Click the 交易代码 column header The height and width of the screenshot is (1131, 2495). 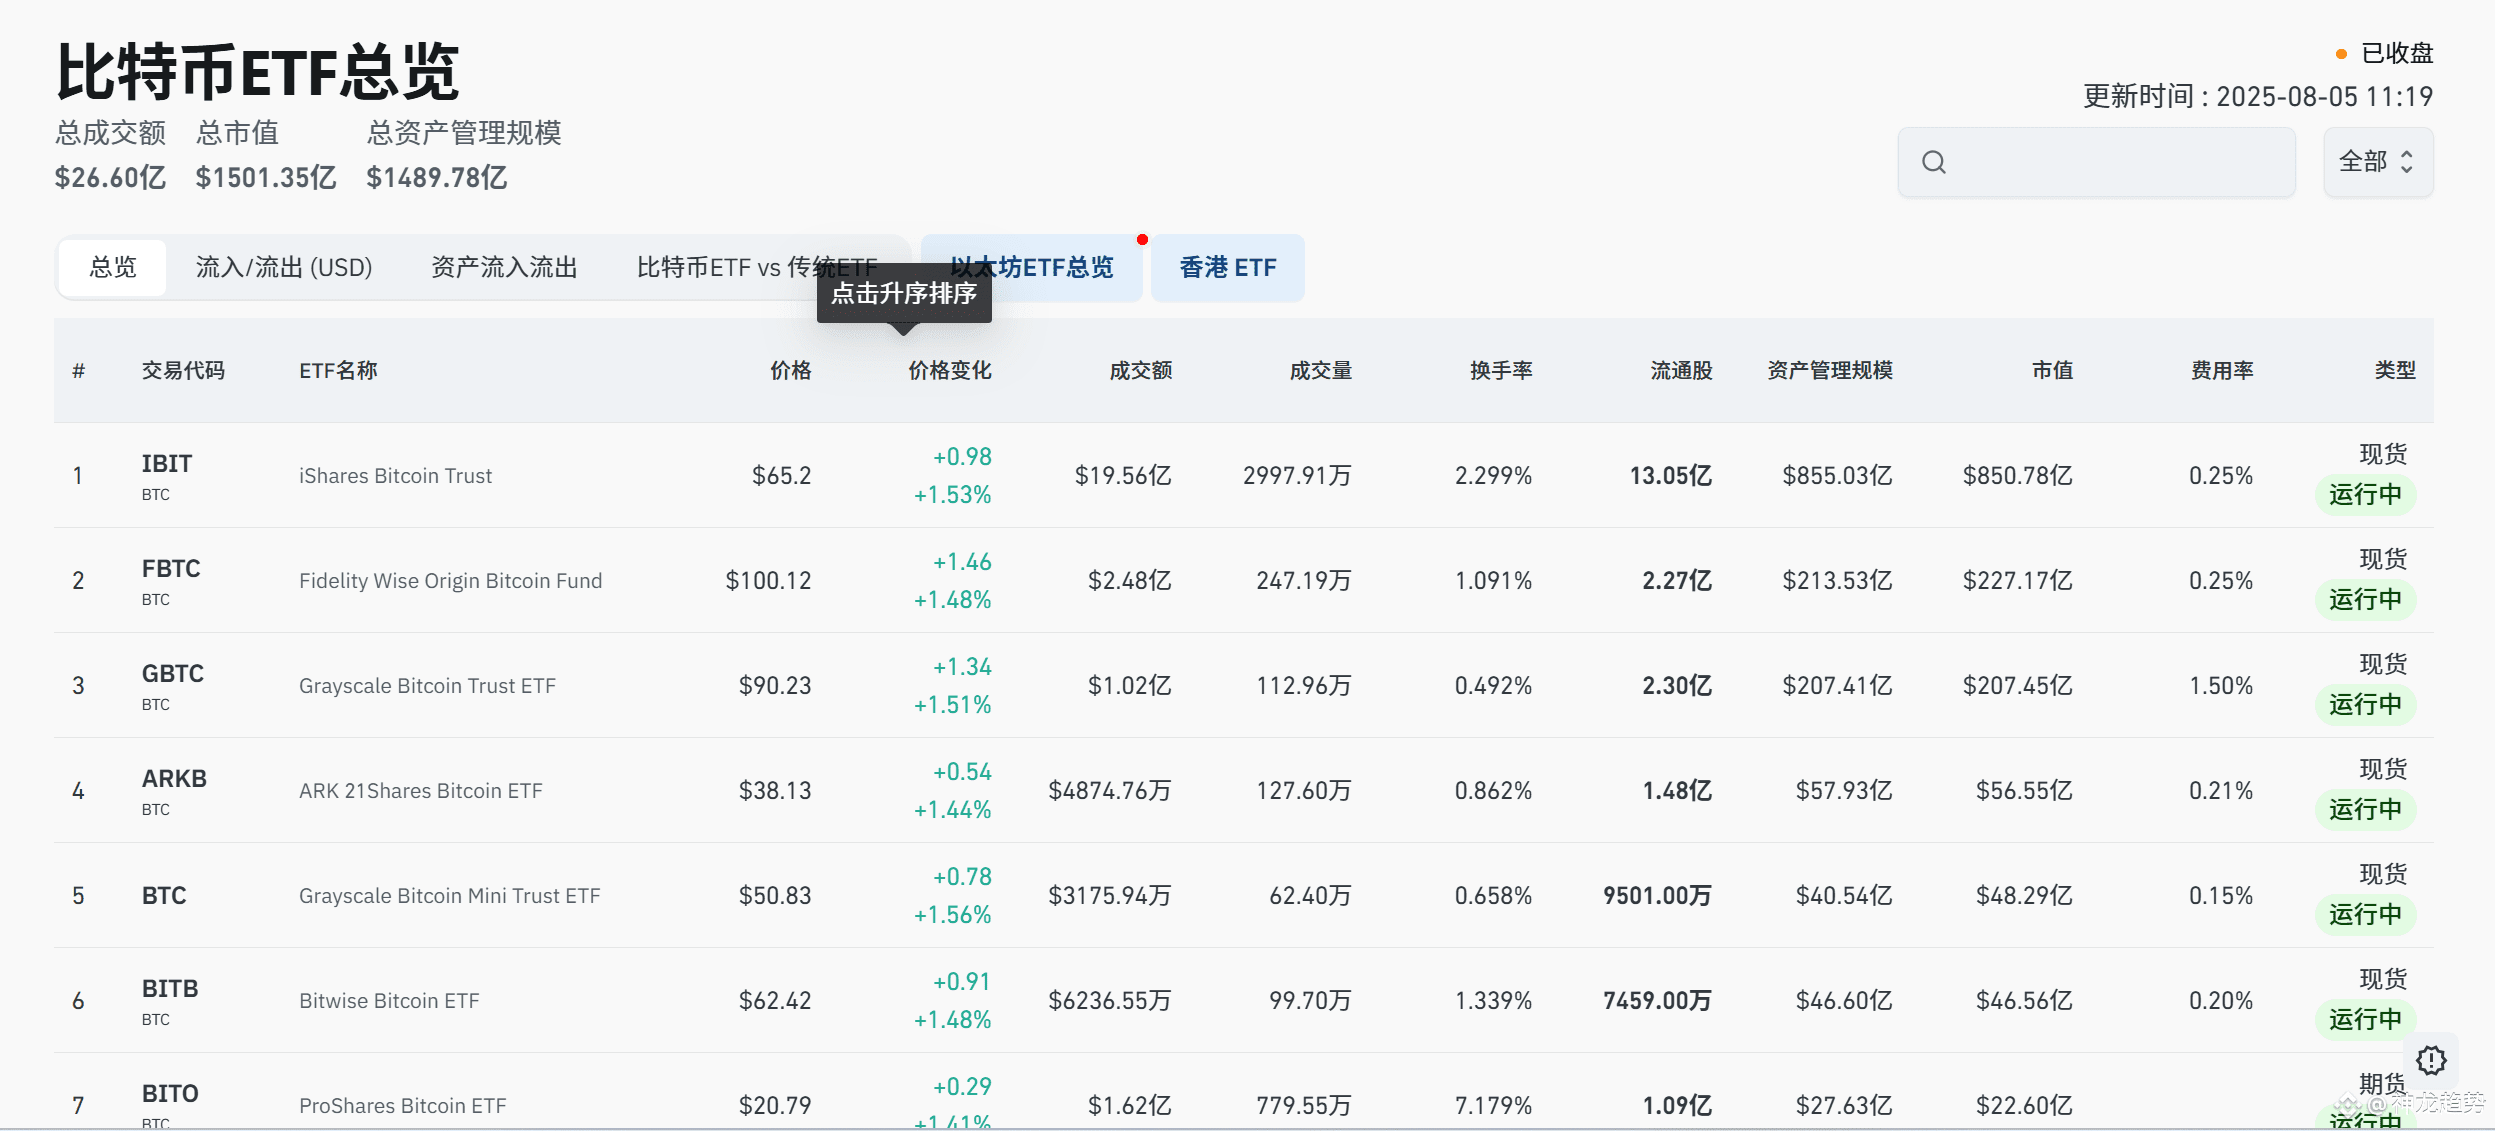point(183,370)
